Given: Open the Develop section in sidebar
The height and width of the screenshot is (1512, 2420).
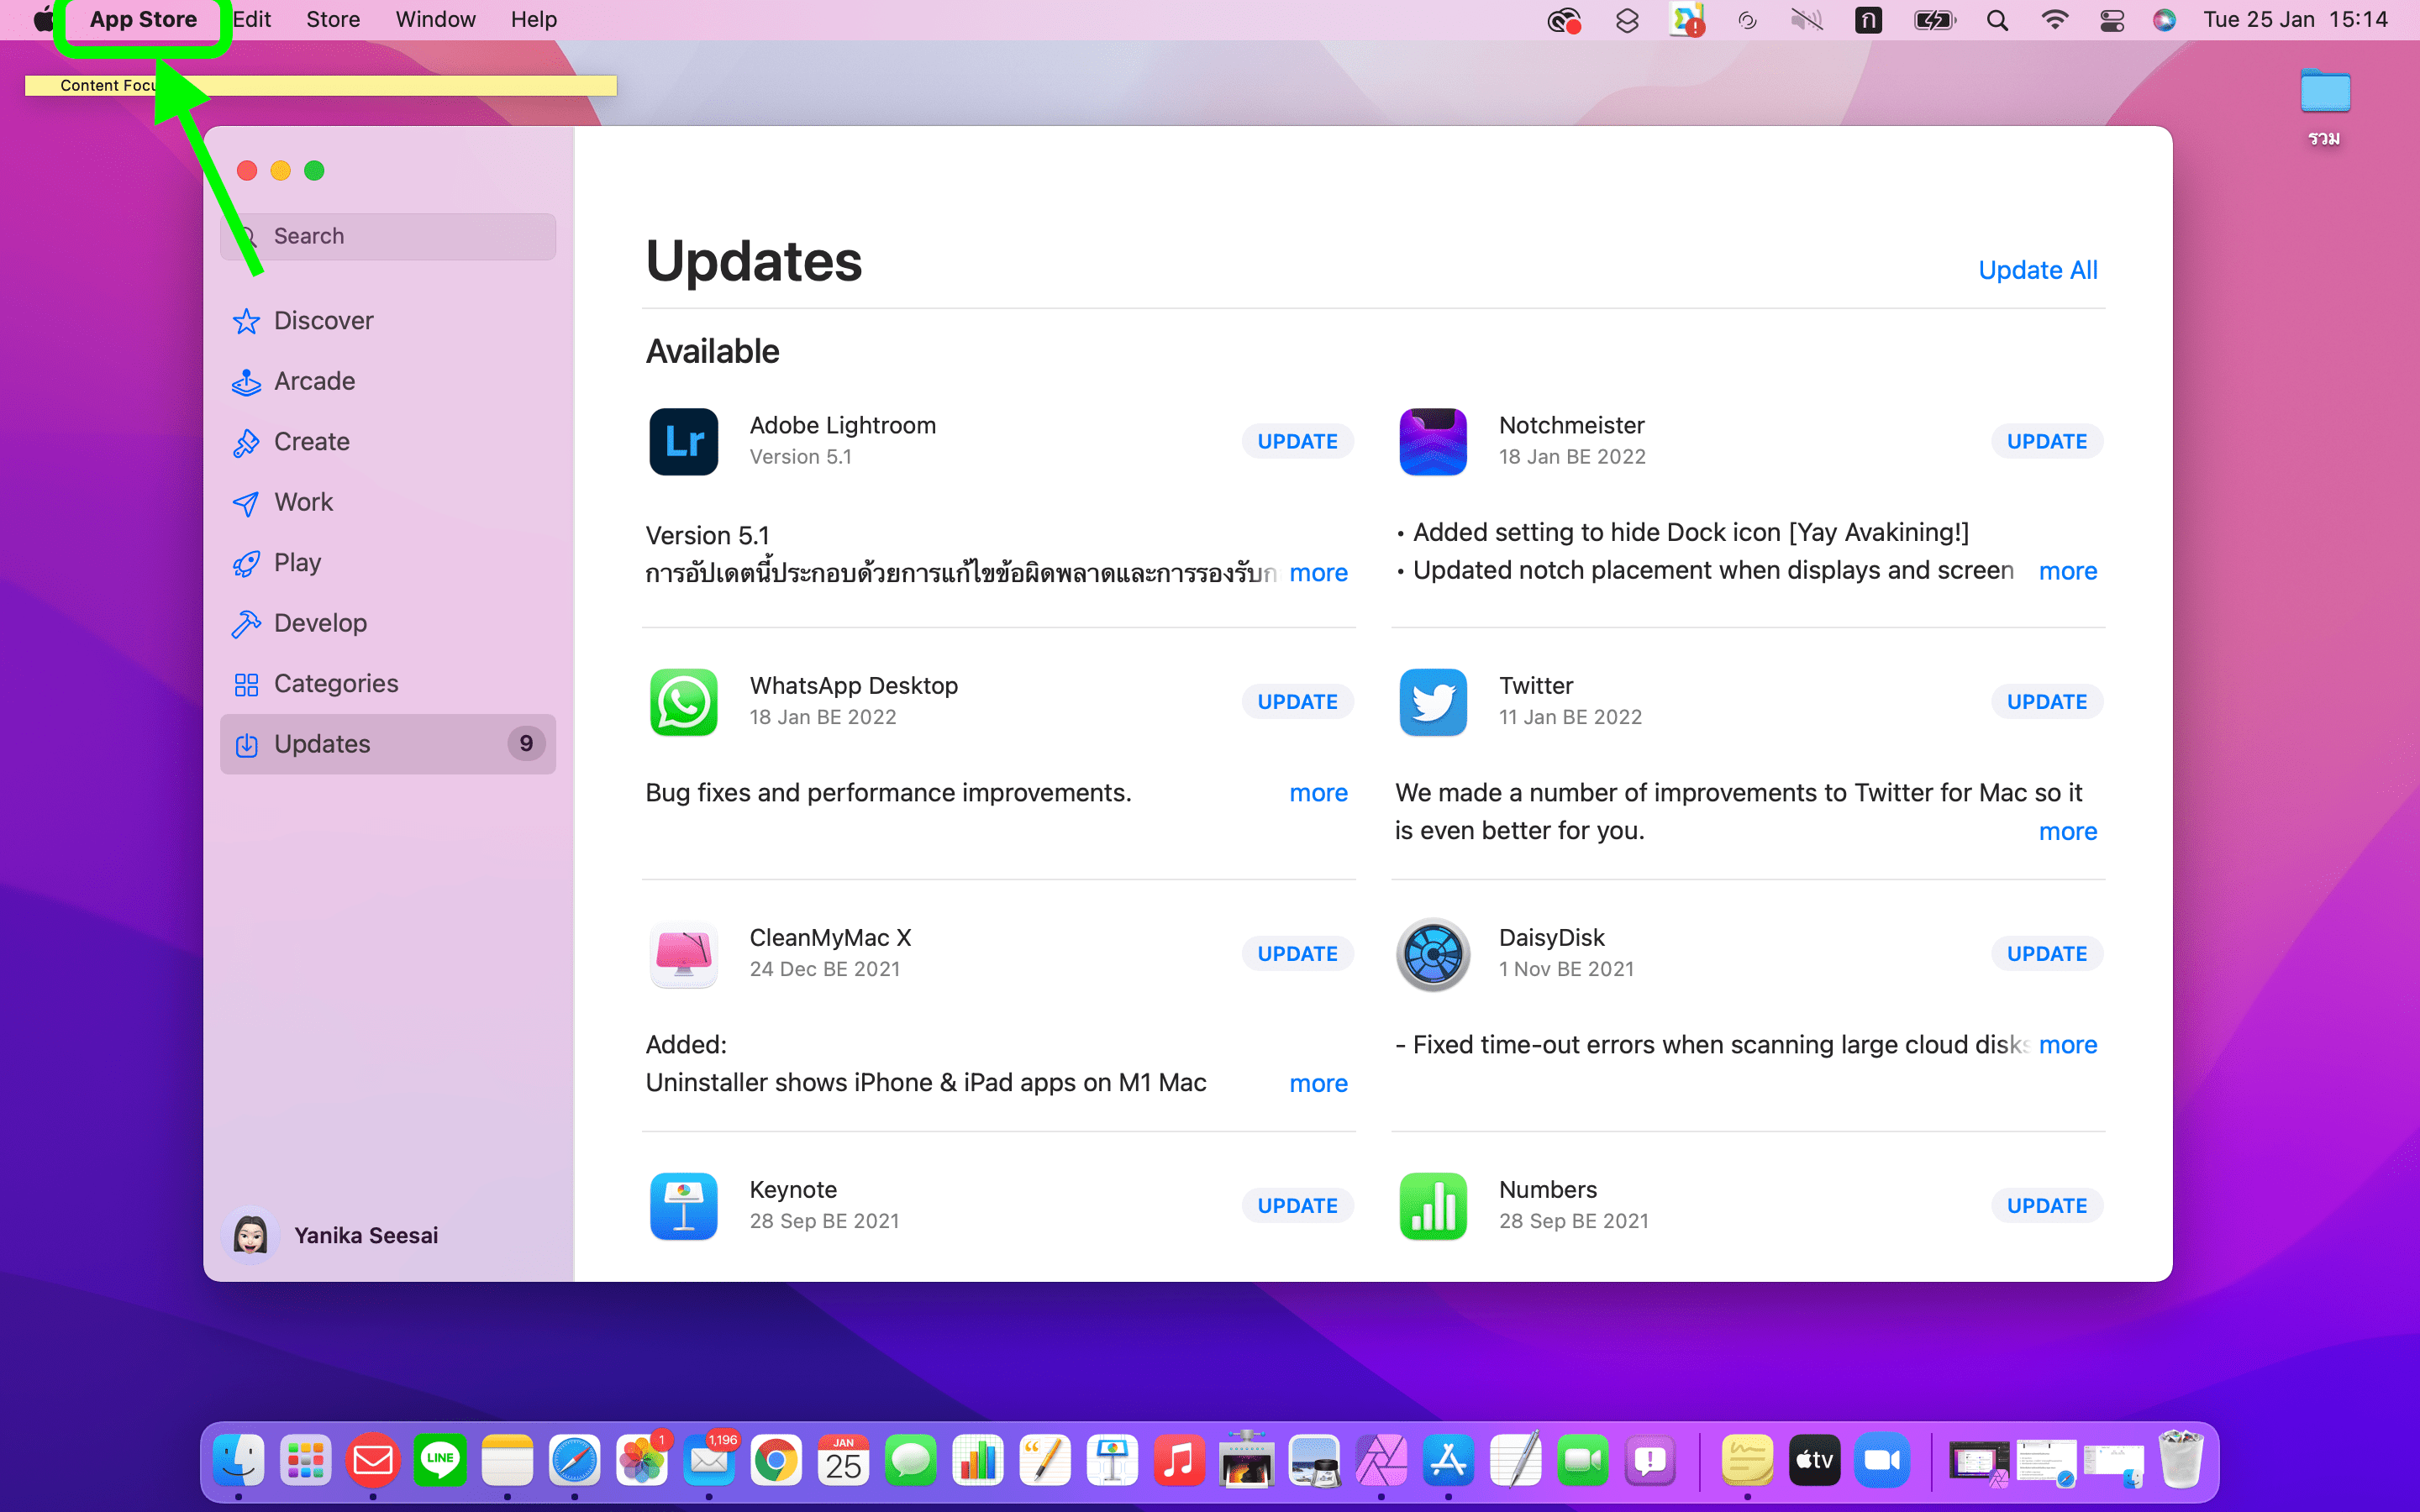Looking at the screenshot, I should (320, 623).
